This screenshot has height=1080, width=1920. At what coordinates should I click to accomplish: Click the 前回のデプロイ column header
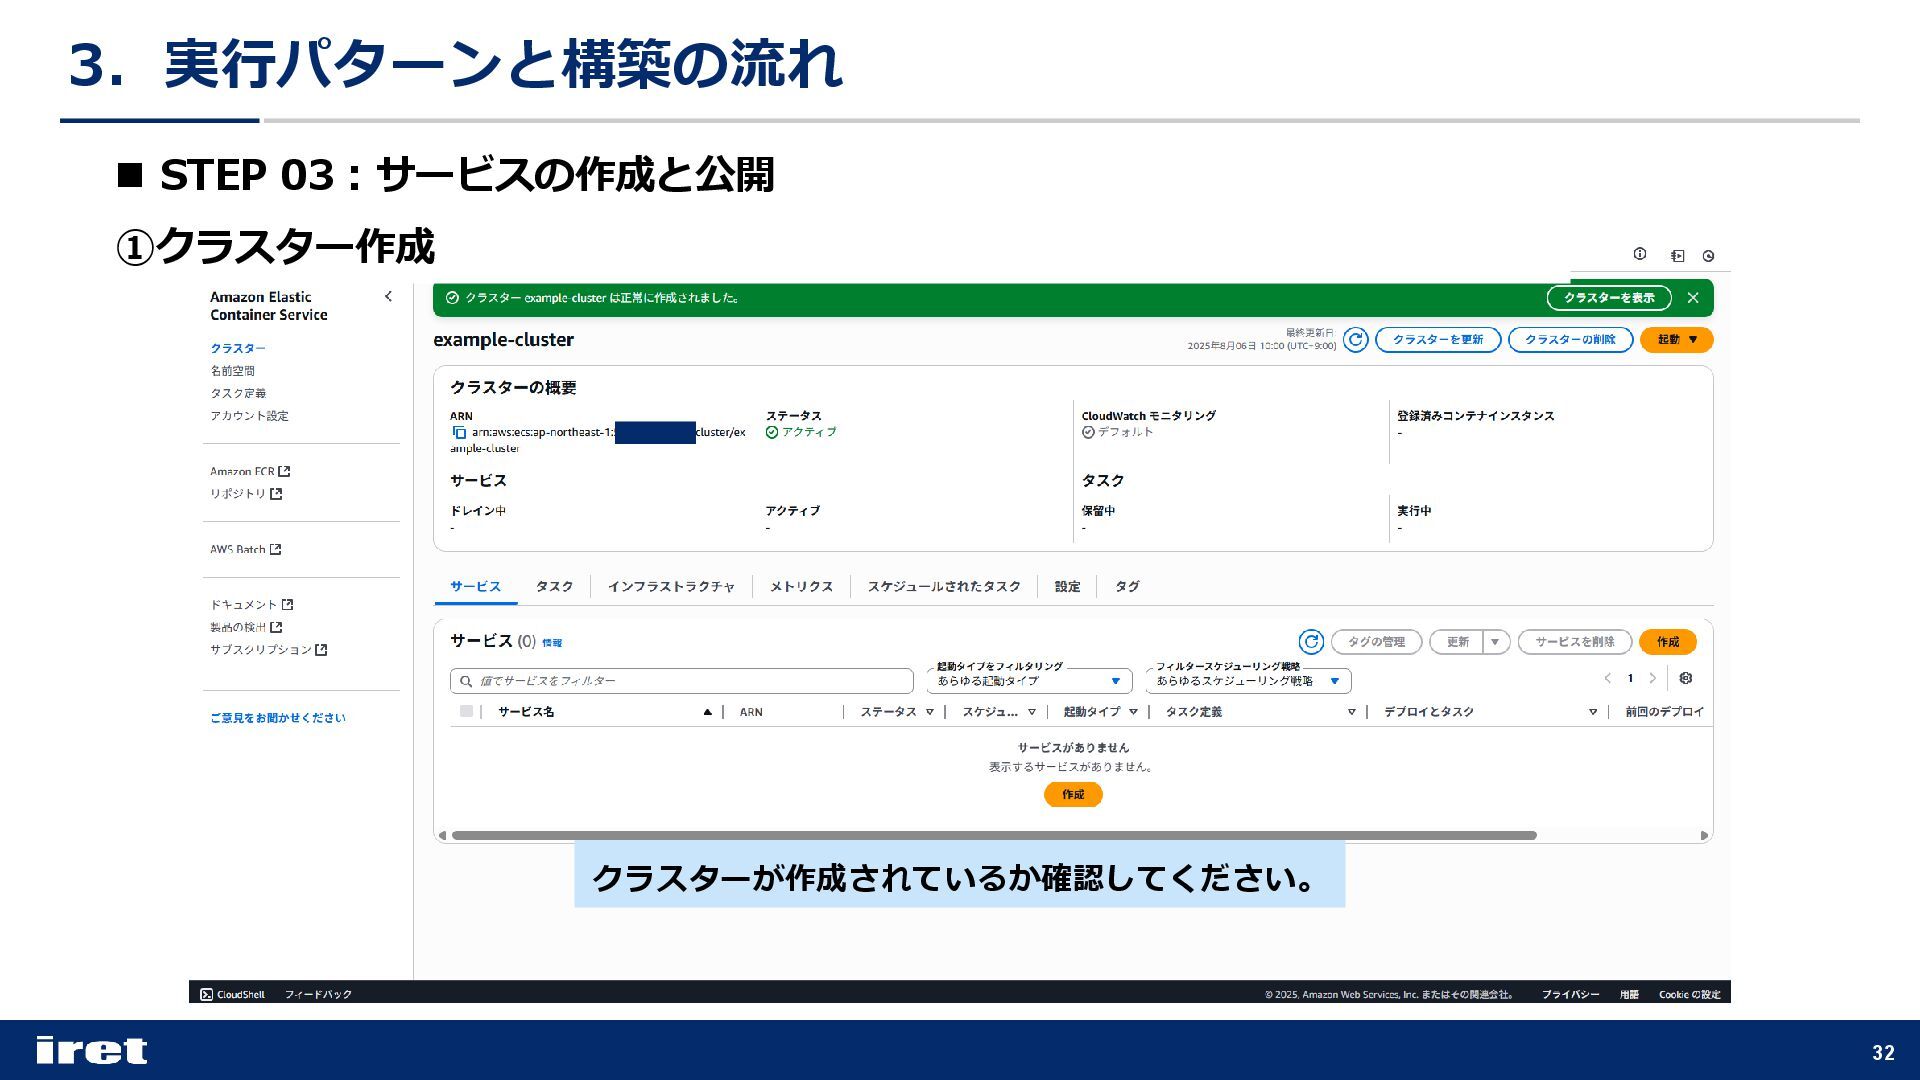coord(1664,712)
